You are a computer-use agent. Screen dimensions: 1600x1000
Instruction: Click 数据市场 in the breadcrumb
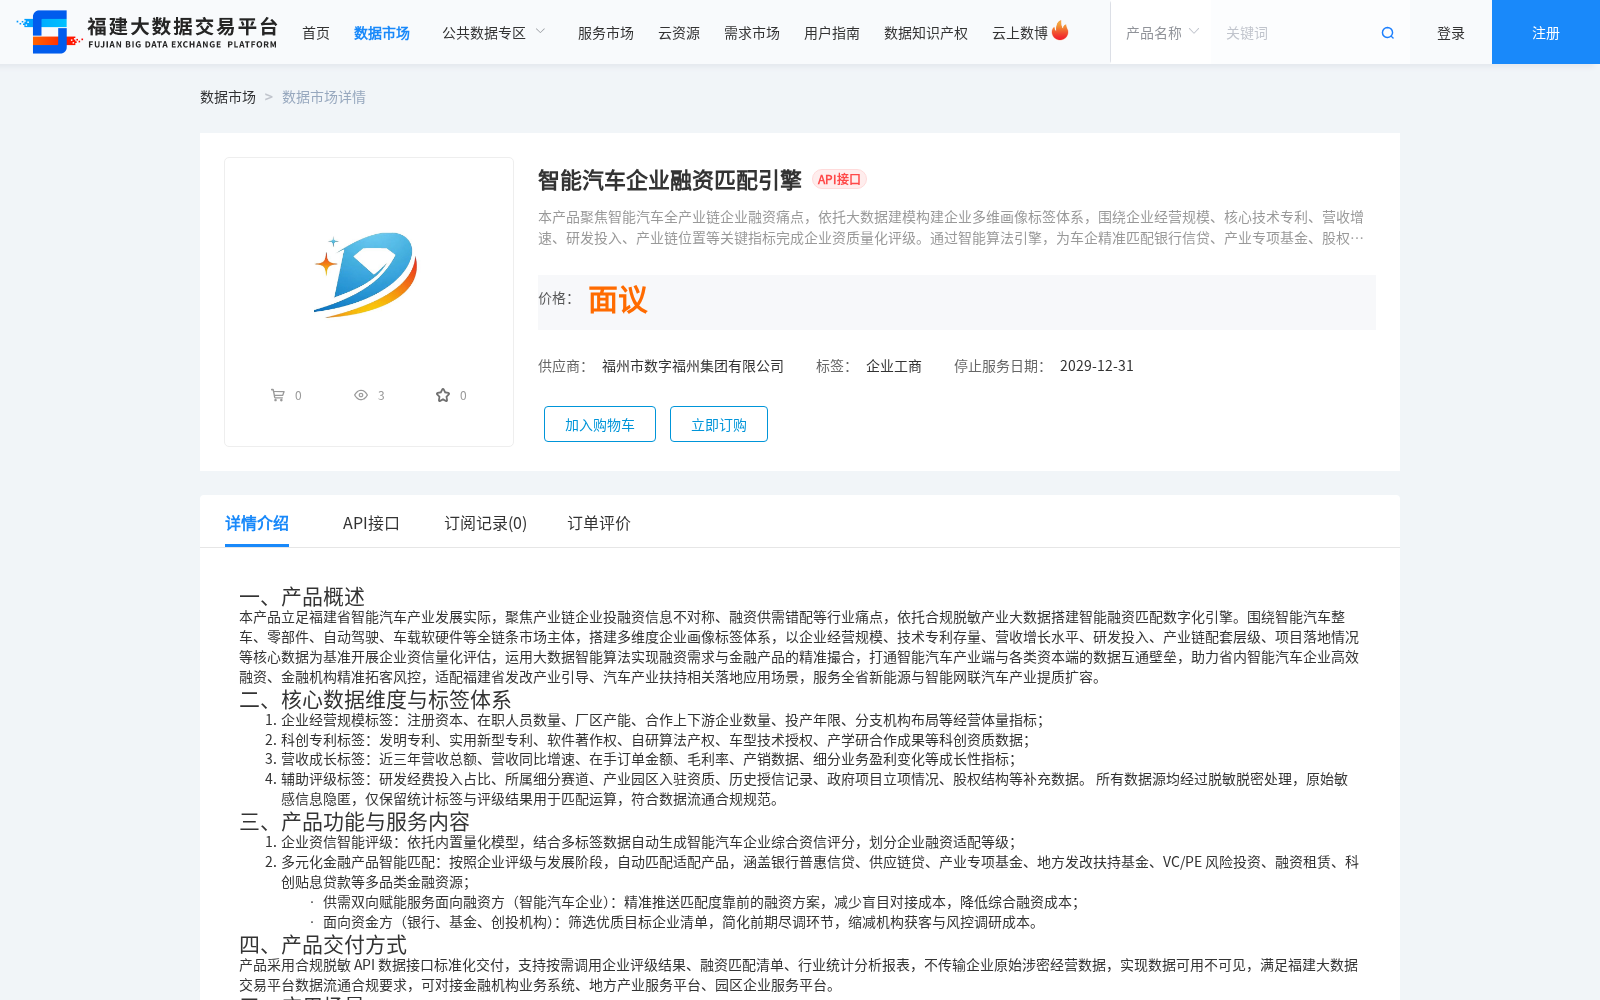click(x=228, y=97)
